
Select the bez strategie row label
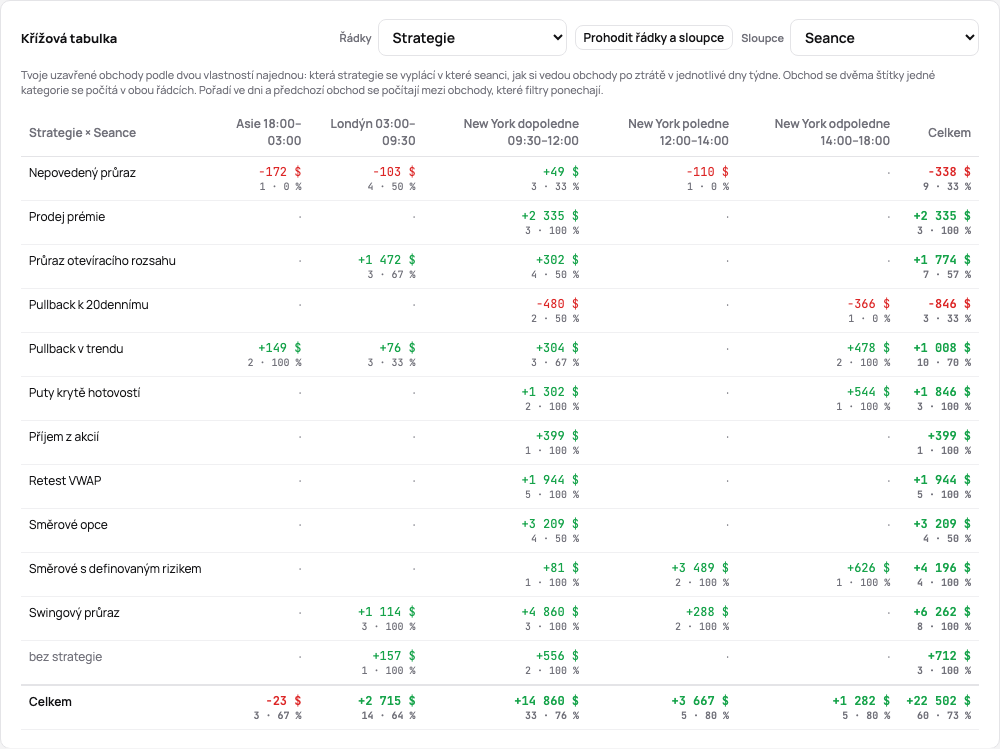pyautogui.click(x=65, y=657)
